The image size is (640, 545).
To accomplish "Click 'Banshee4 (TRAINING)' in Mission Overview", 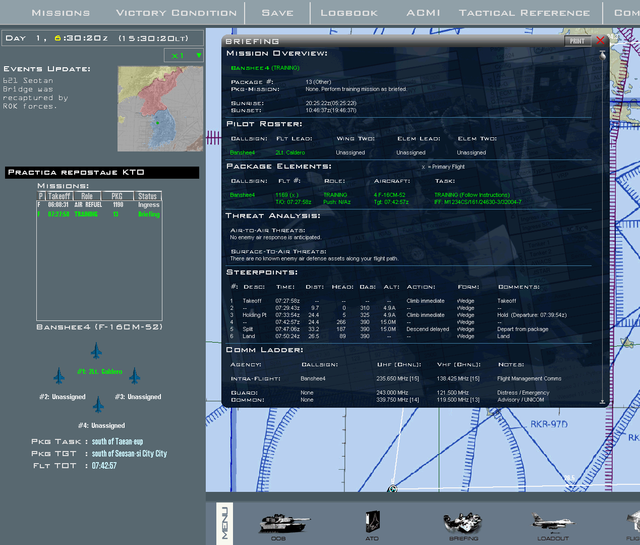I will point(265,68).
